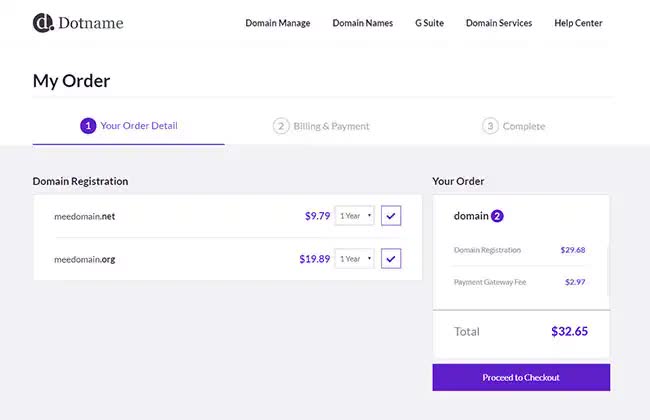Switch to Billing & Payment step
This screenshot has width=650, height=420.
click(x=330, y=126)
